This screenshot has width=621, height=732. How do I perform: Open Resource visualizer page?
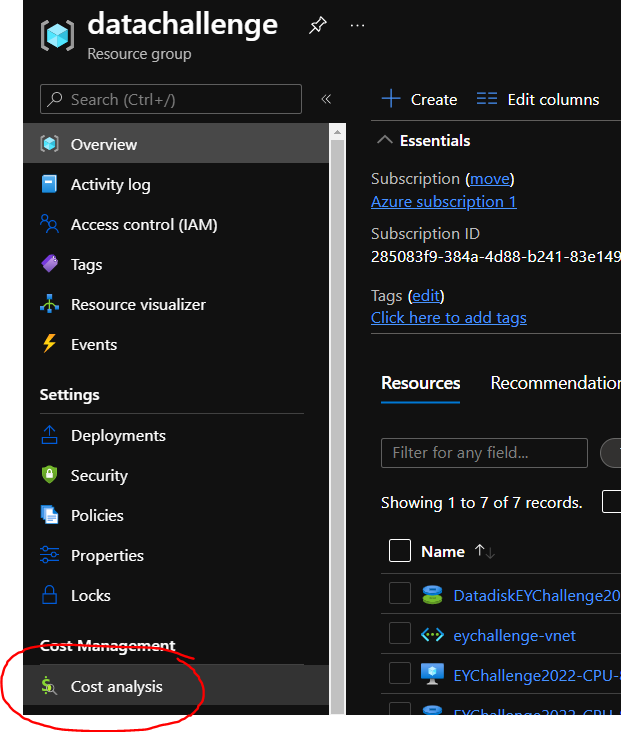point(176,304)
